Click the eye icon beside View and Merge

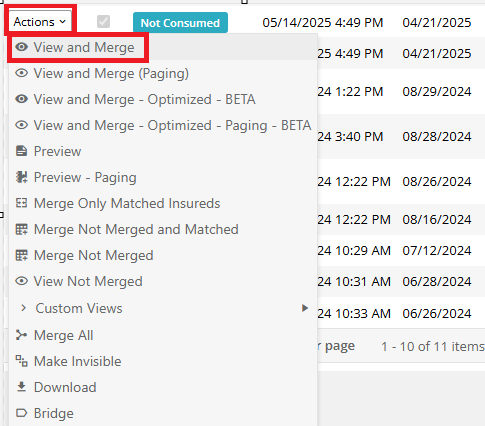tap(22, 47)
